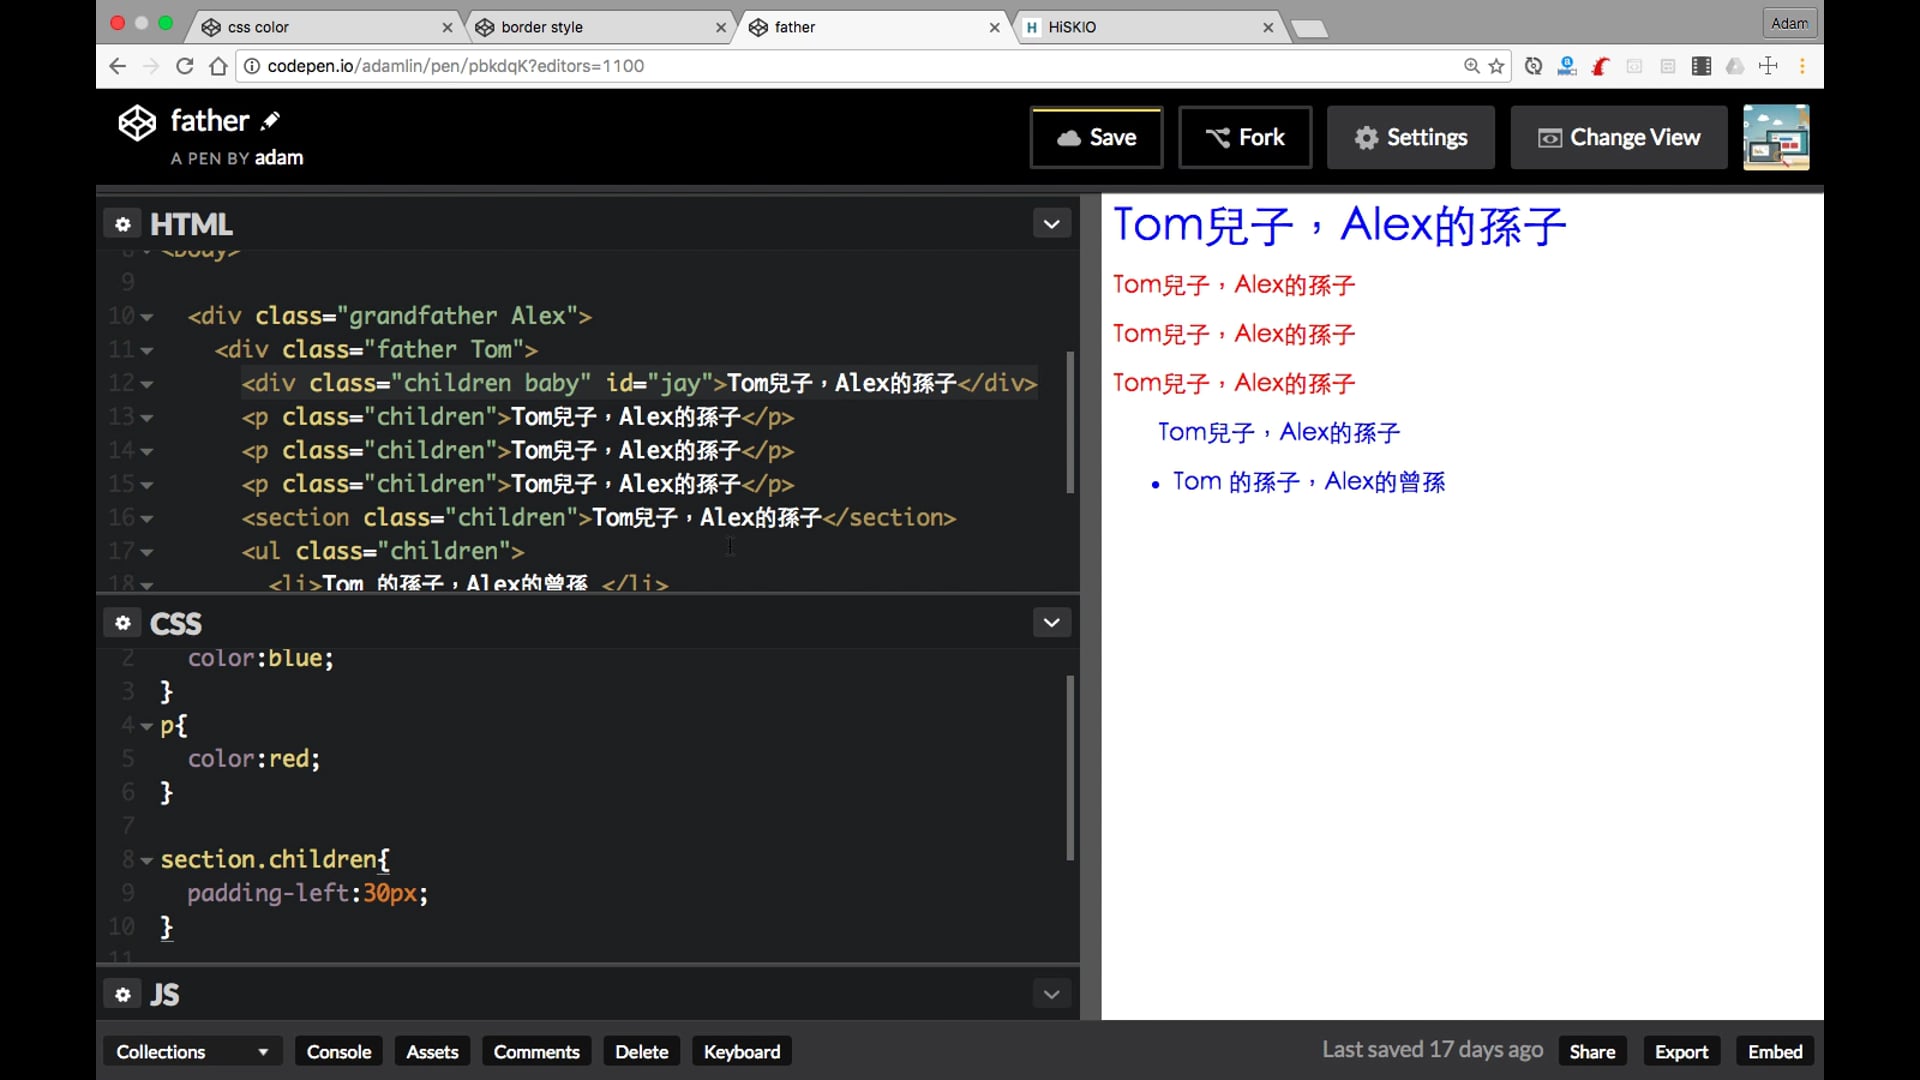Save the pen
This screenshot has width=1920, height=1080.
1096,137
